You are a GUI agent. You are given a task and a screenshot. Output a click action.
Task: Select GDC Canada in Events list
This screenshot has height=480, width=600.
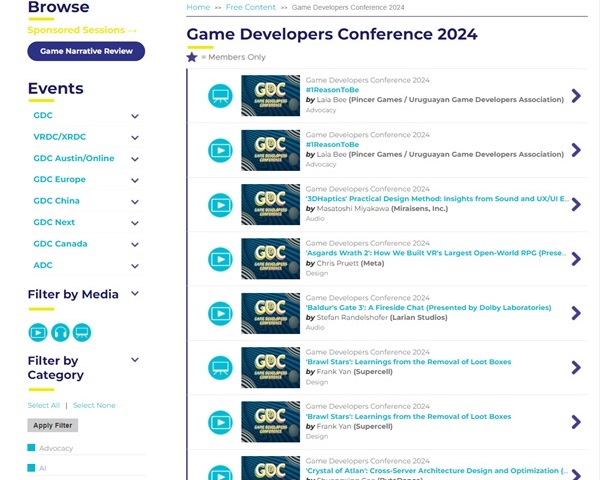[x=60, y=244]
